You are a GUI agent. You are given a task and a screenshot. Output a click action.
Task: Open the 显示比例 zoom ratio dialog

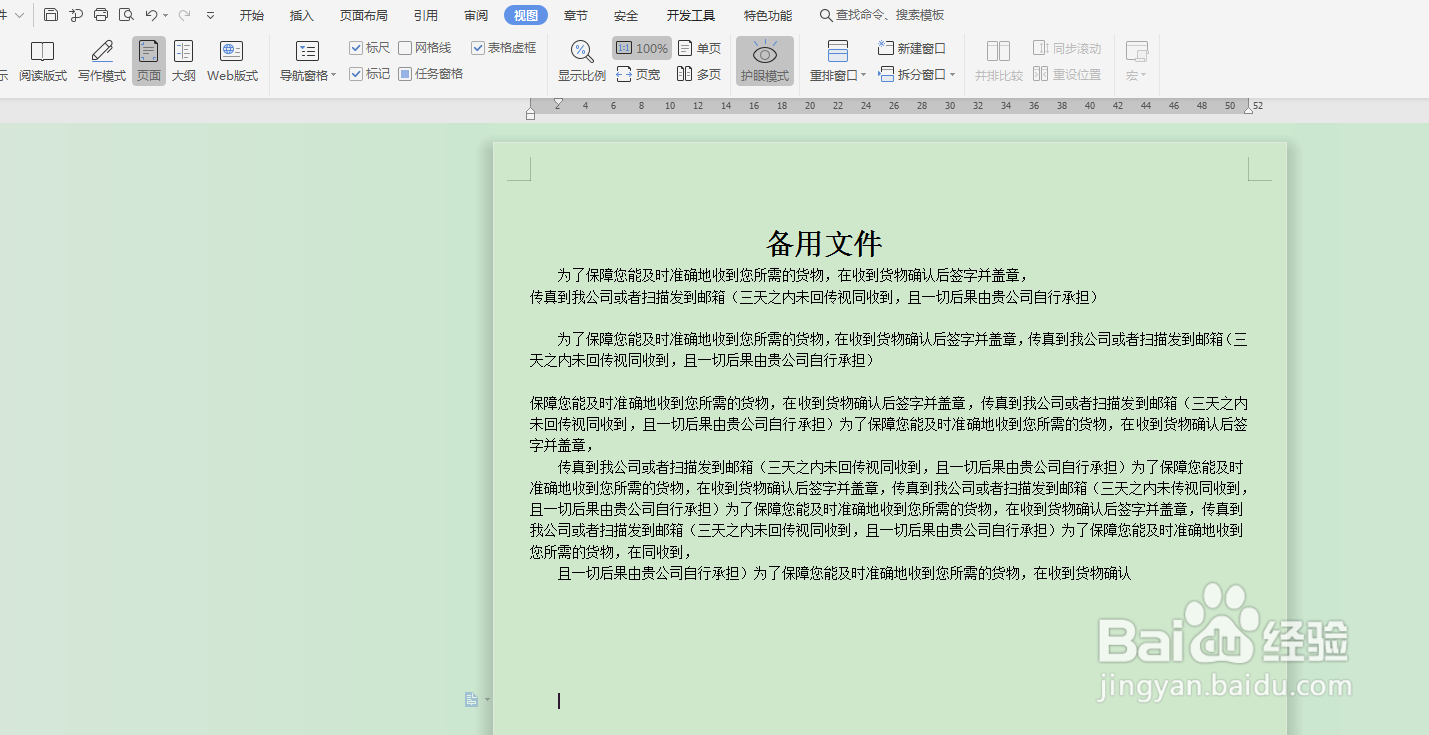[x=581, y=60]
